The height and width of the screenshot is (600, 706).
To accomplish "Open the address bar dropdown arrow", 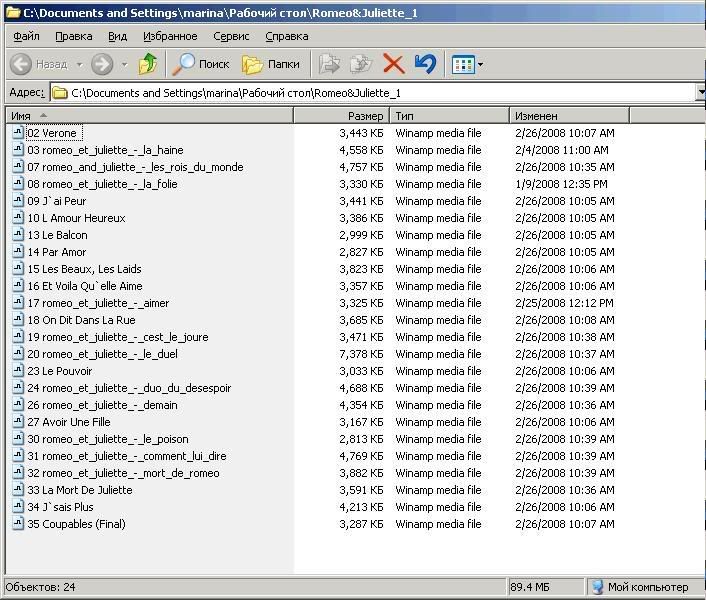I will click(701, 93).
